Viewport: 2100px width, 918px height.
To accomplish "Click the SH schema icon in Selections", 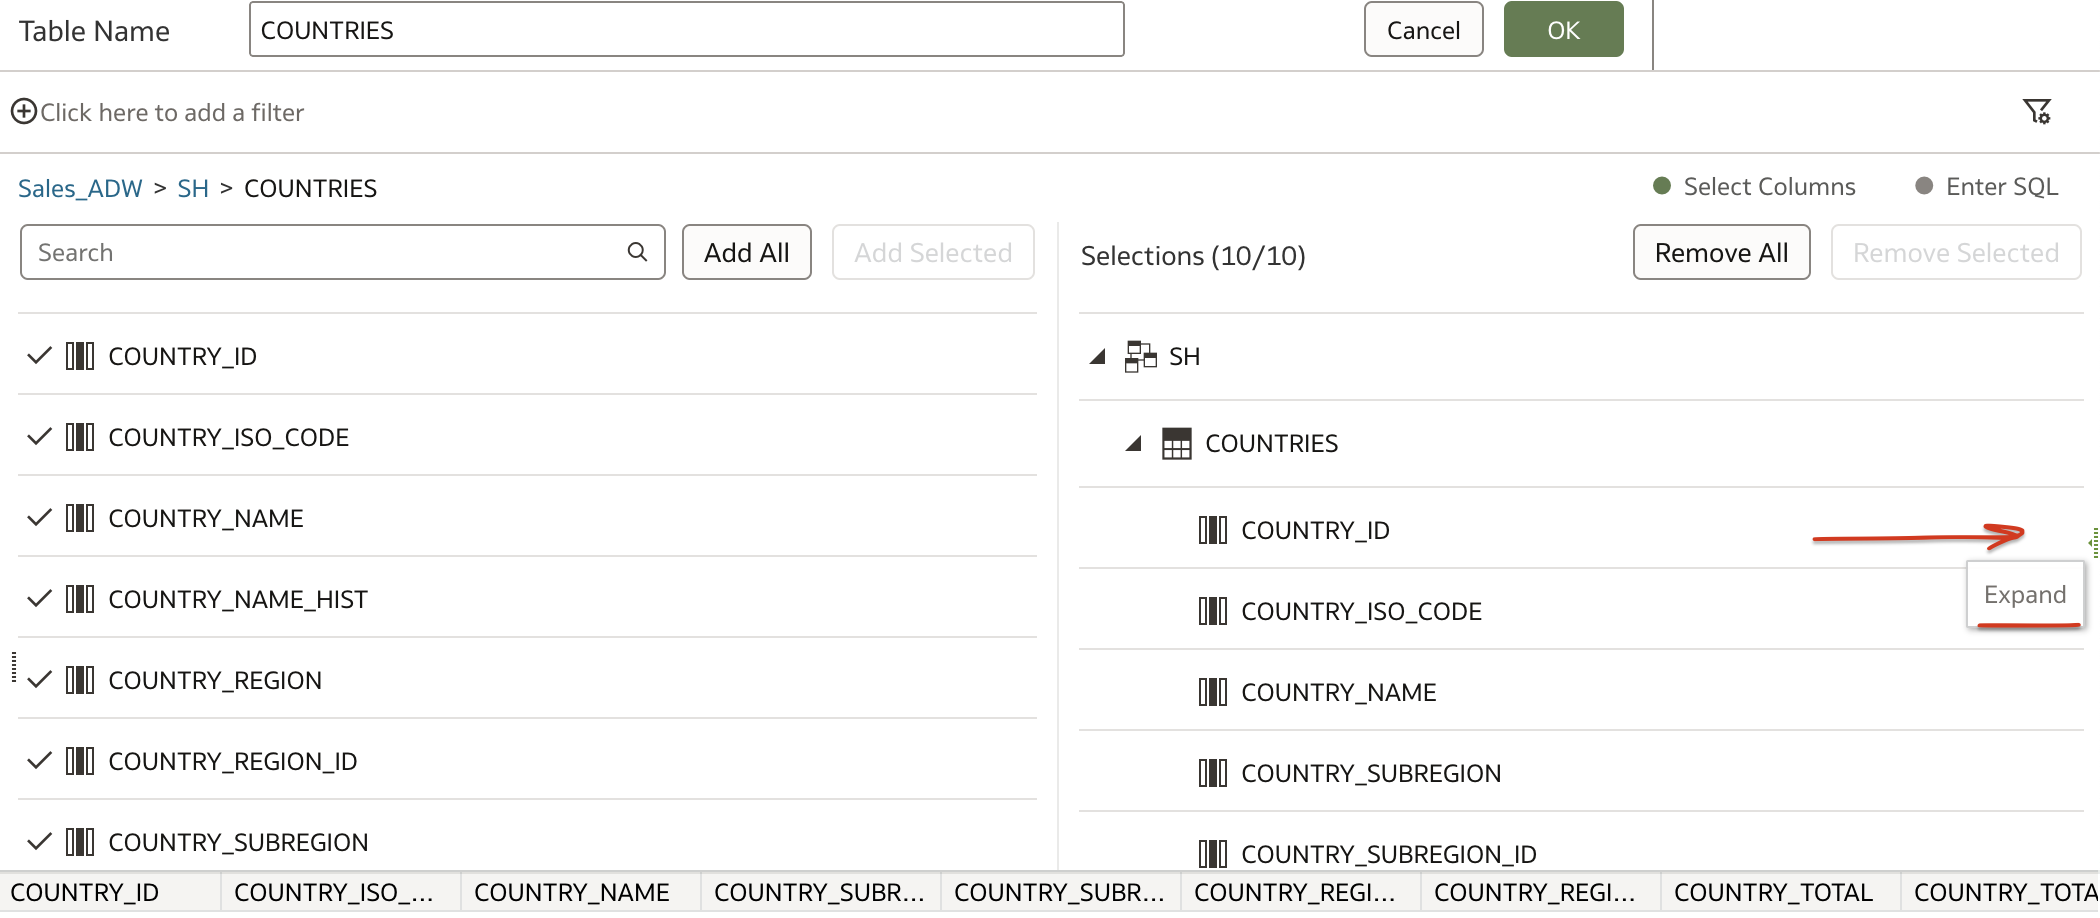I will (x=1140, y=356).
